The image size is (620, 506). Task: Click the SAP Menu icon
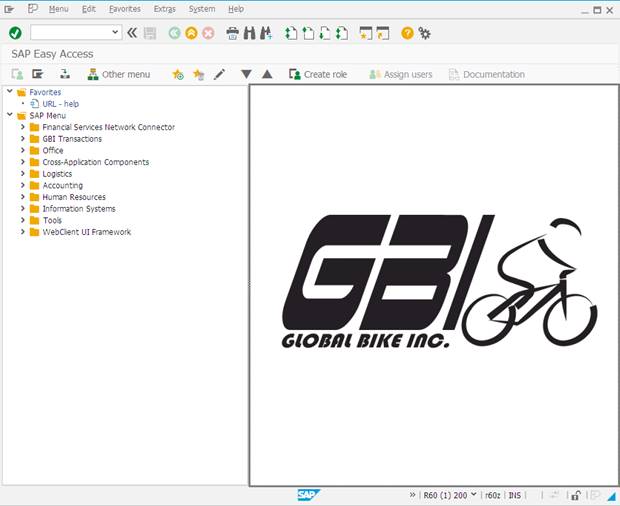[x=38, y=74]
